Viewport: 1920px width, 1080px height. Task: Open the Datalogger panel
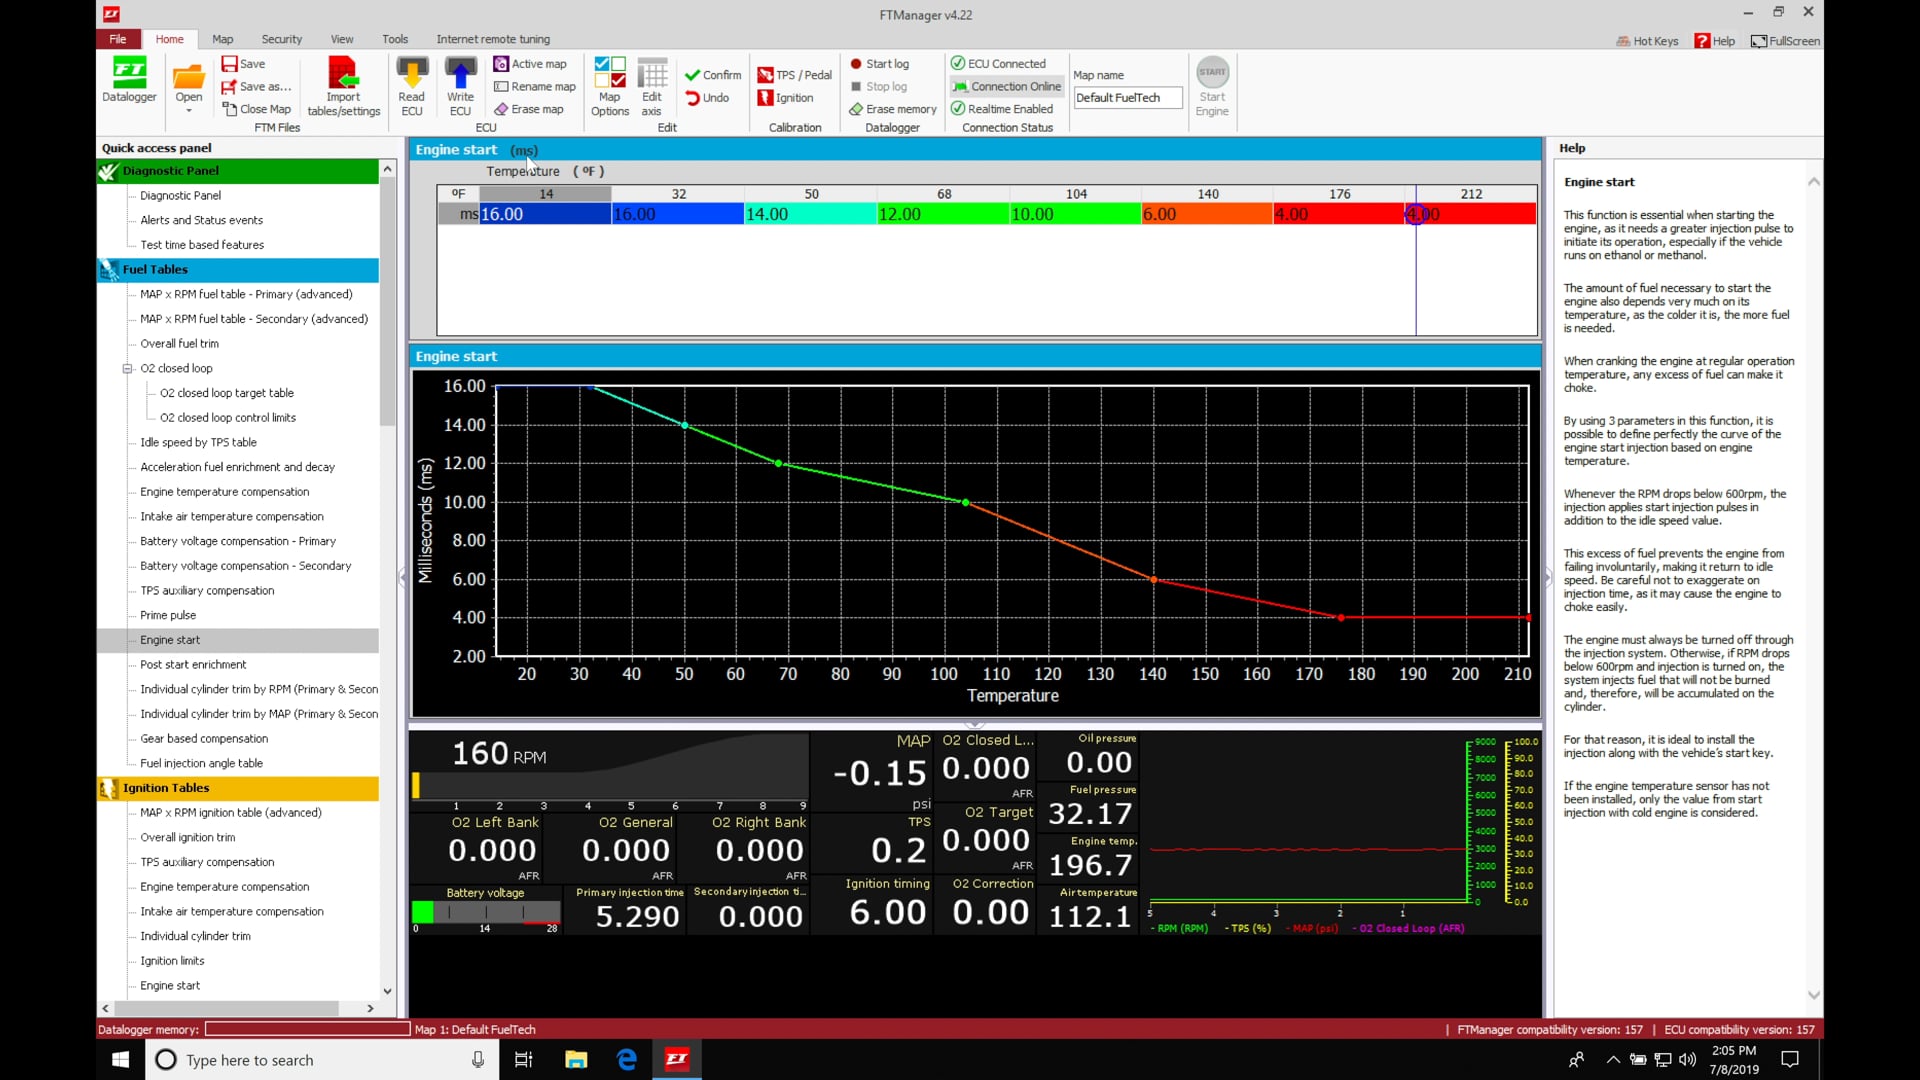129,82
